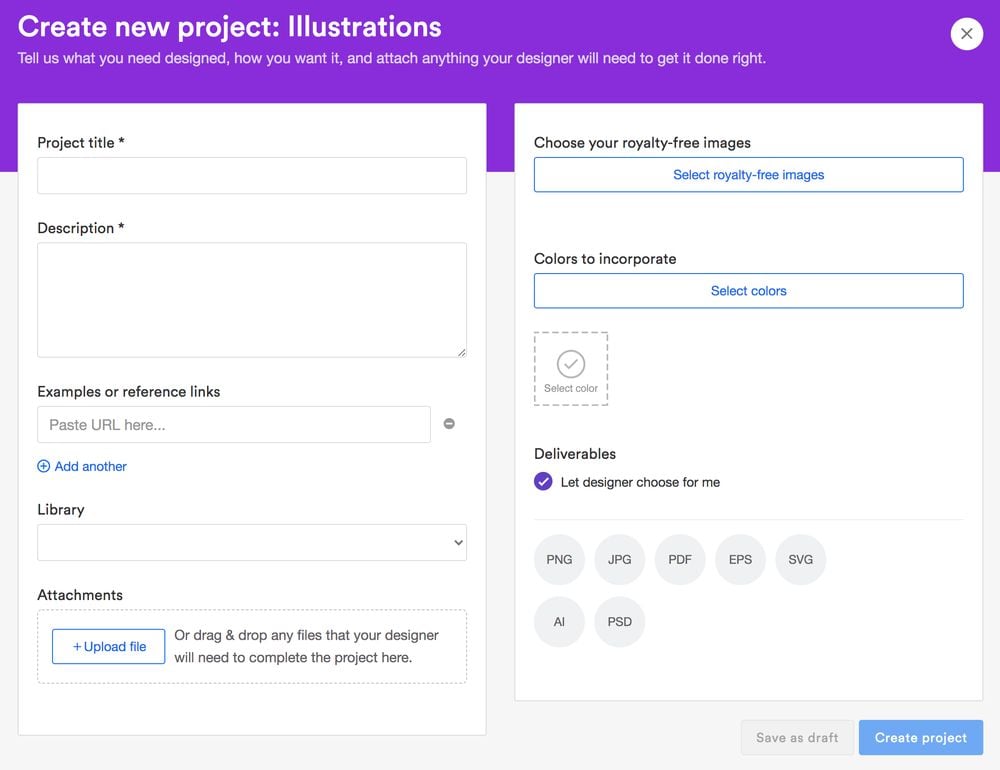Open the Select colors button

[x=748, y=291]
